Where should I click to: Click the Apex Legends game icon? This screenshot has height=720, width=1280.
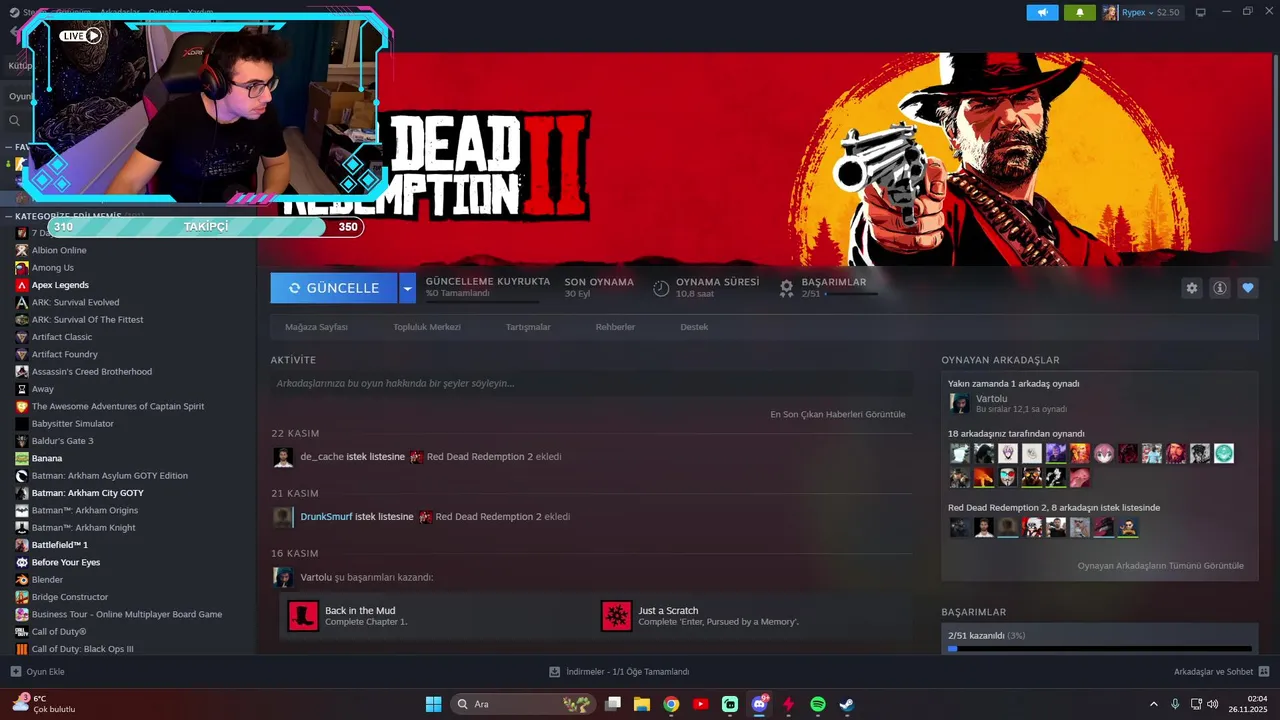pos(22,285)
